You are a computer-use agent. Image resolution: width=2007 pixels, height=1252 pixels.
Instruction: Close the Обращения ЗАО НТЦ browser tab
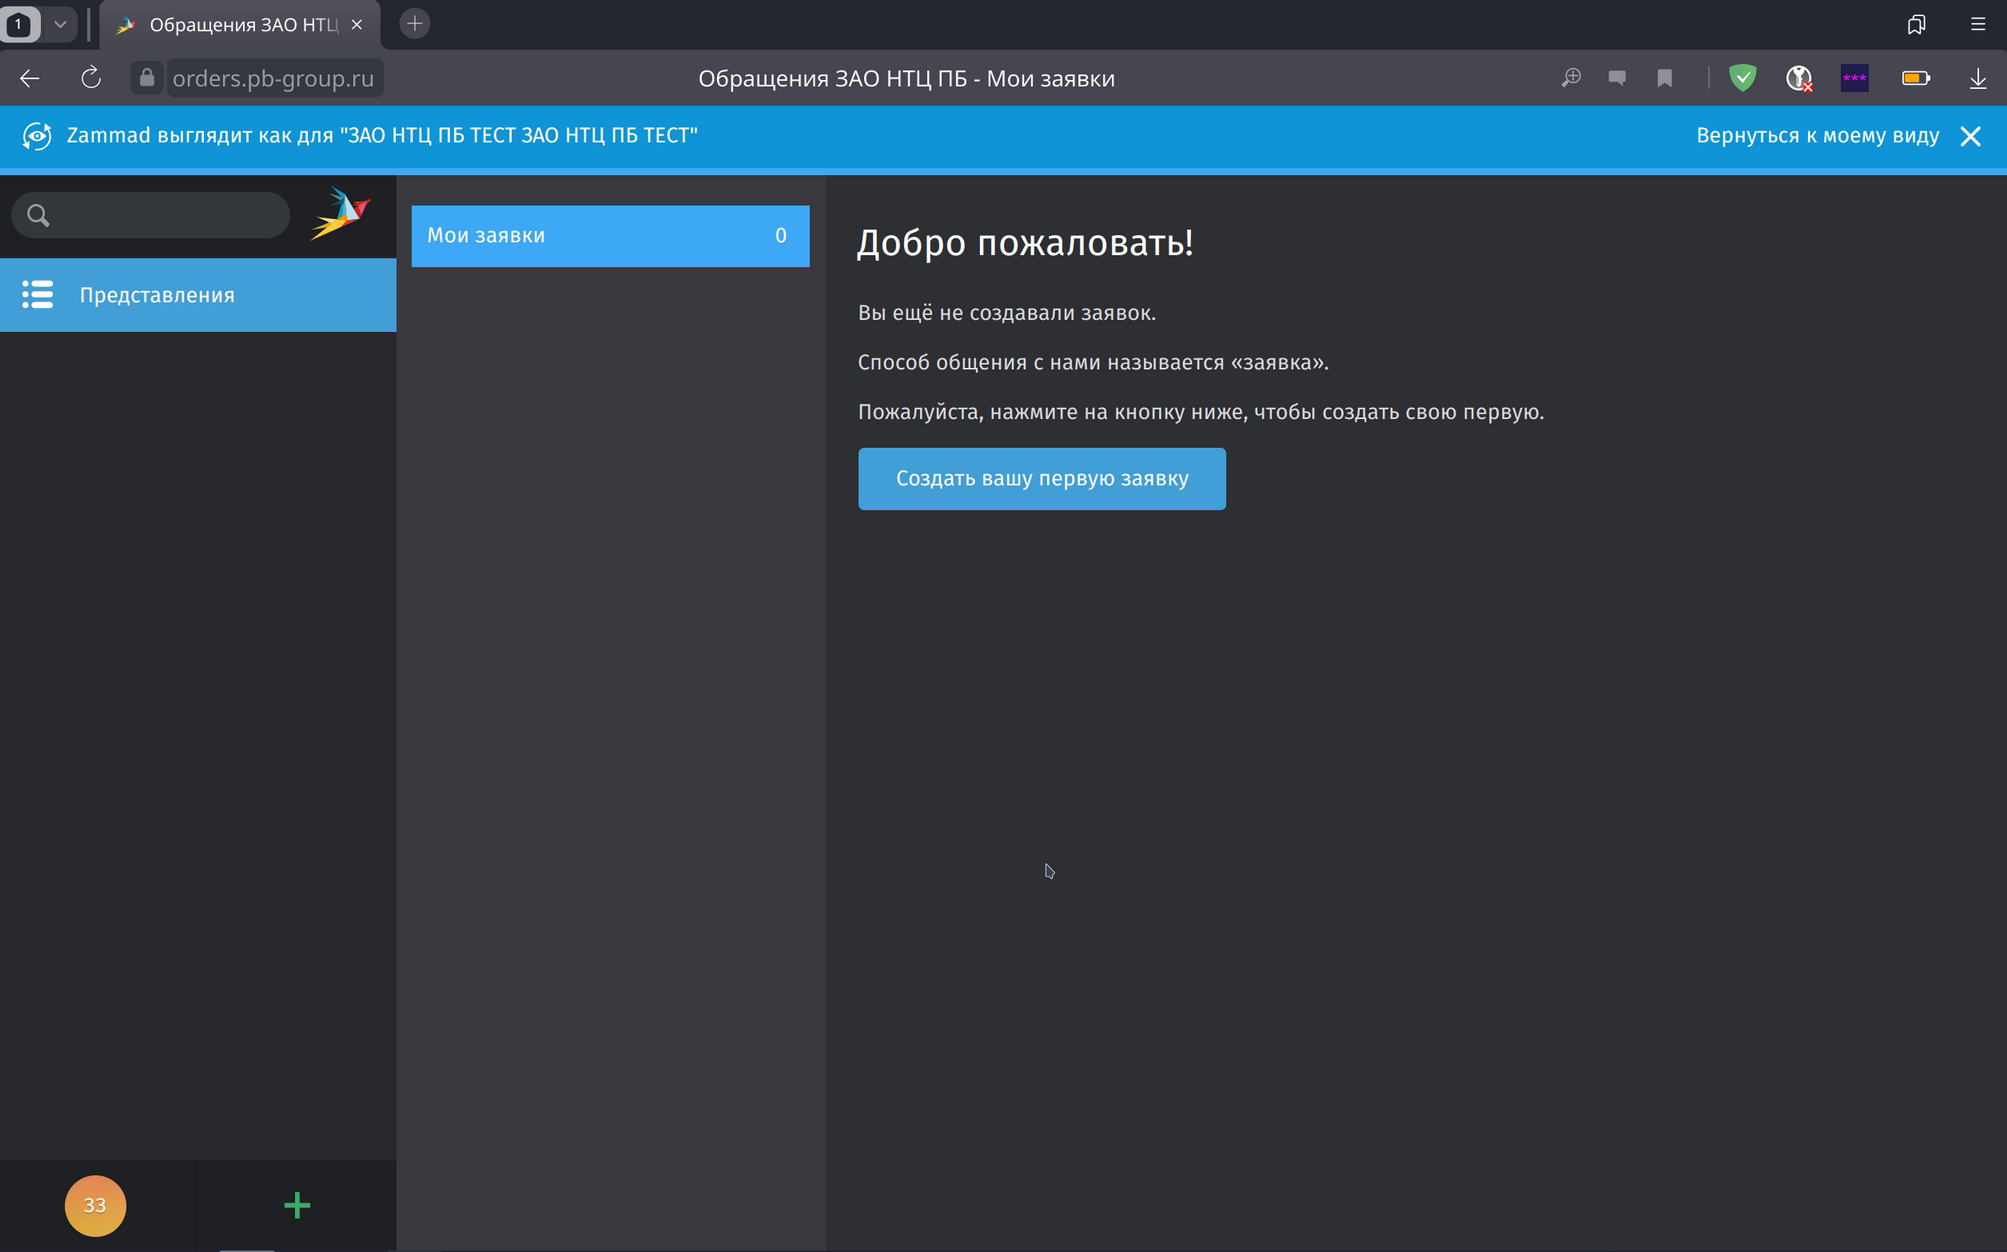[x=357, y=24]
